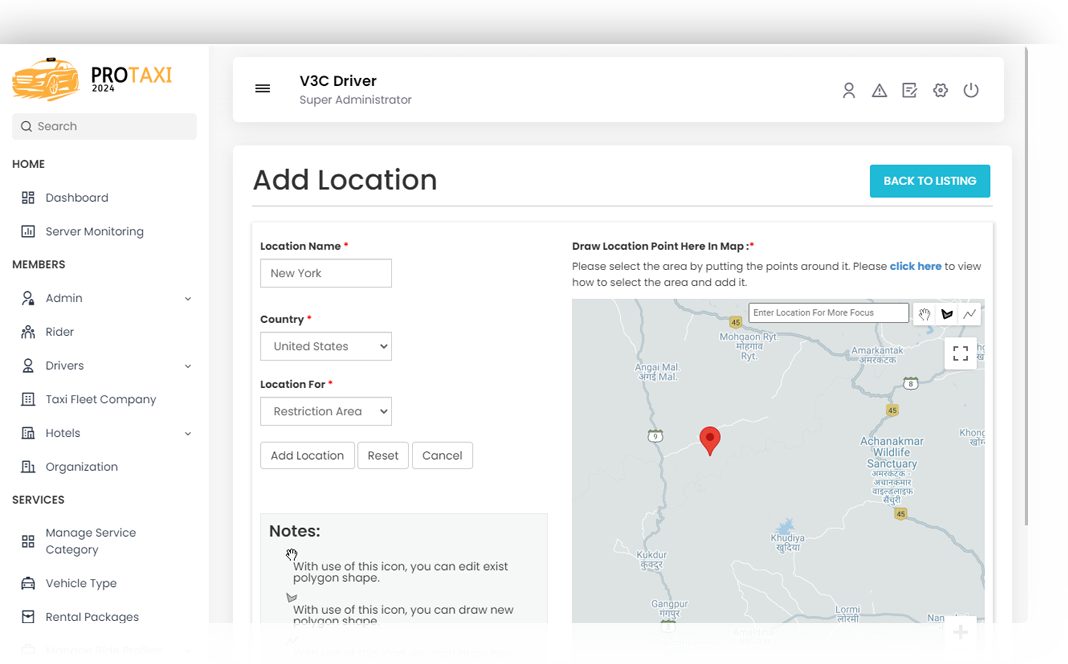Toggle map fullscreen view
The width and height of the screenshot is (1068, 664).
click(x=960, y=353)
